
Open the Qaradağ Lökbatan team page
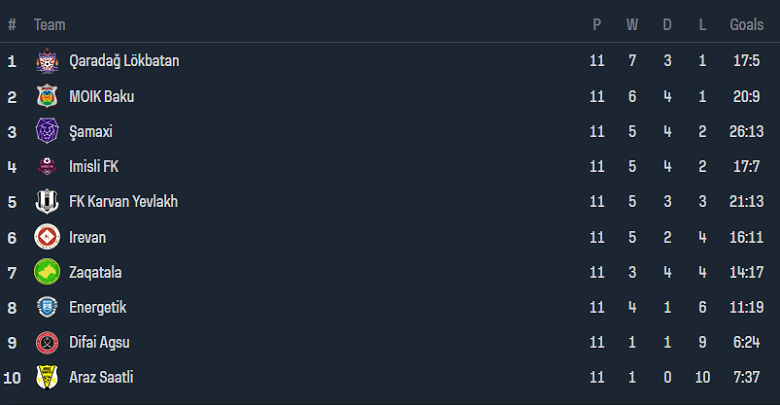point(124,61)
